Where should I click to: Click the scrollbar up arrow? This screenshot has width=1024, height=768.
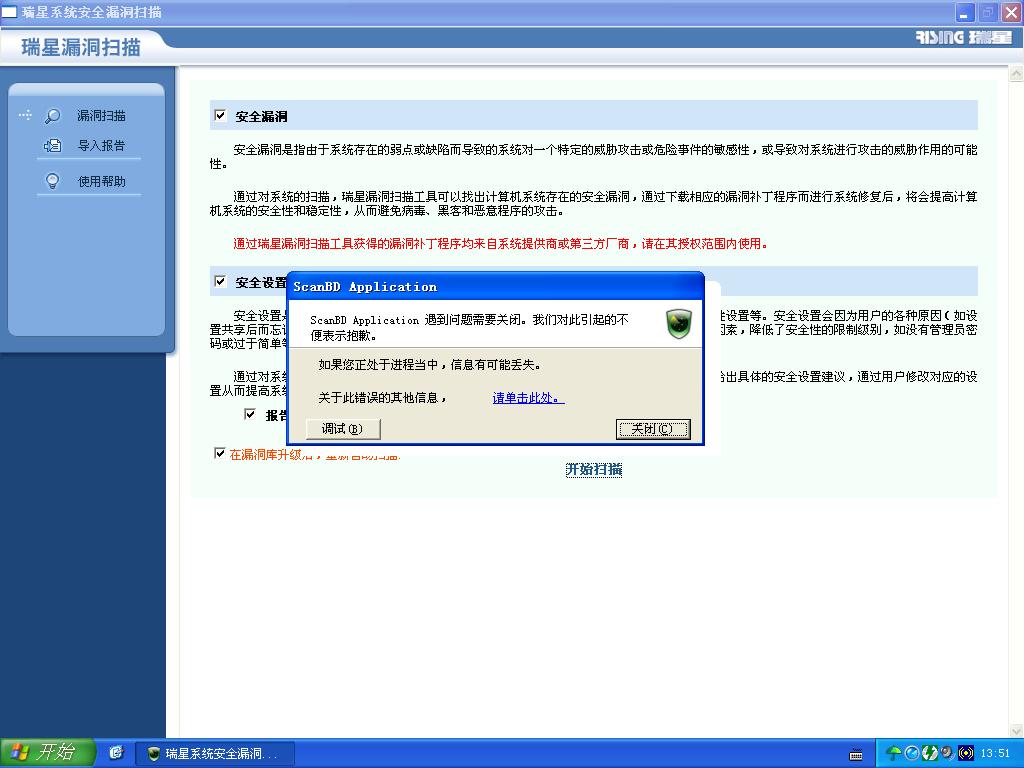(1016, 73)
